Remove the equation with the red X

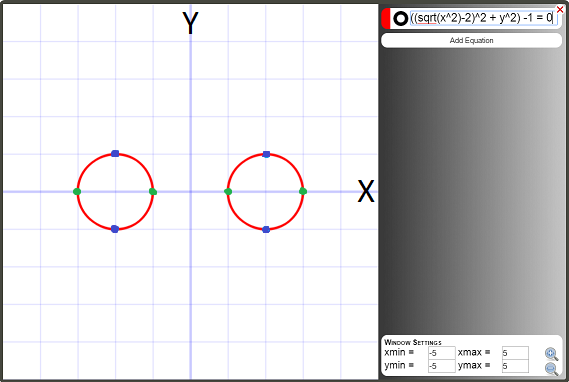[560, 10]
